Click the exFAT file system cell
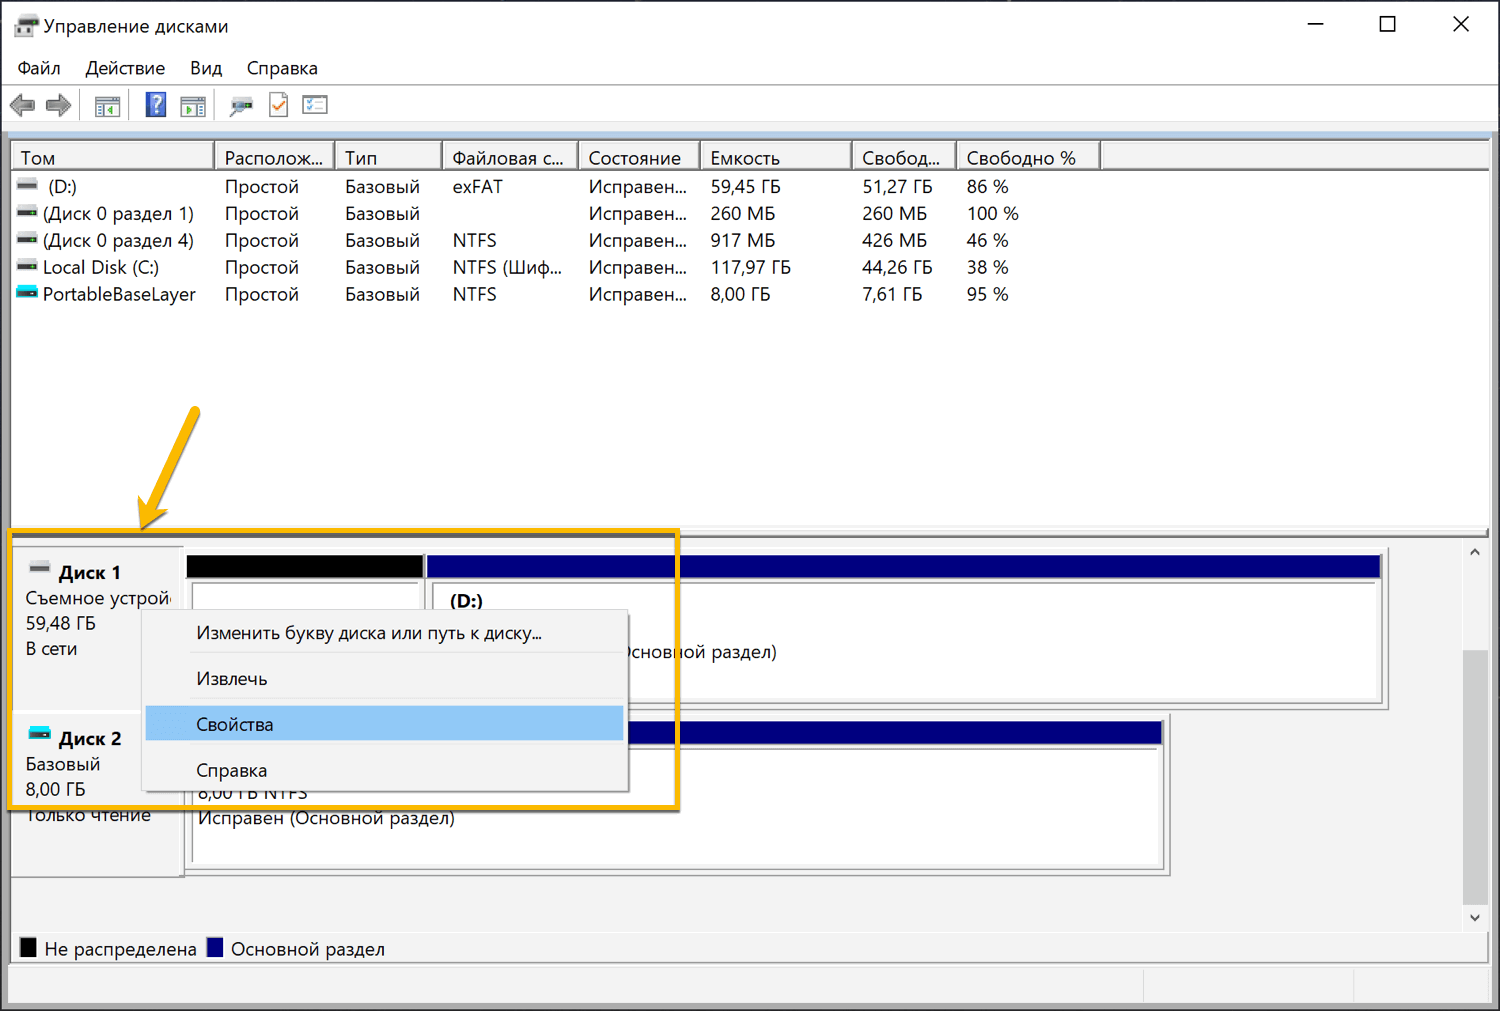 (x=477, y=186)
